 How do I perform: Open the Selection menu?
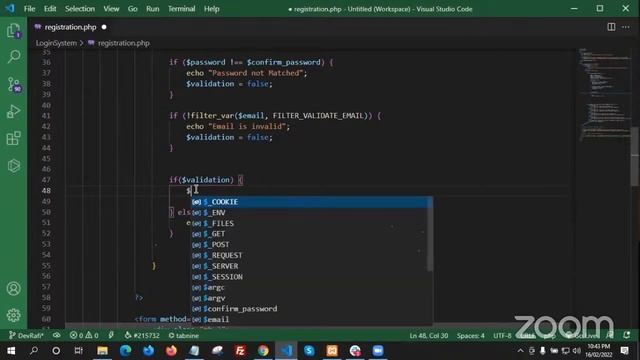80,9
